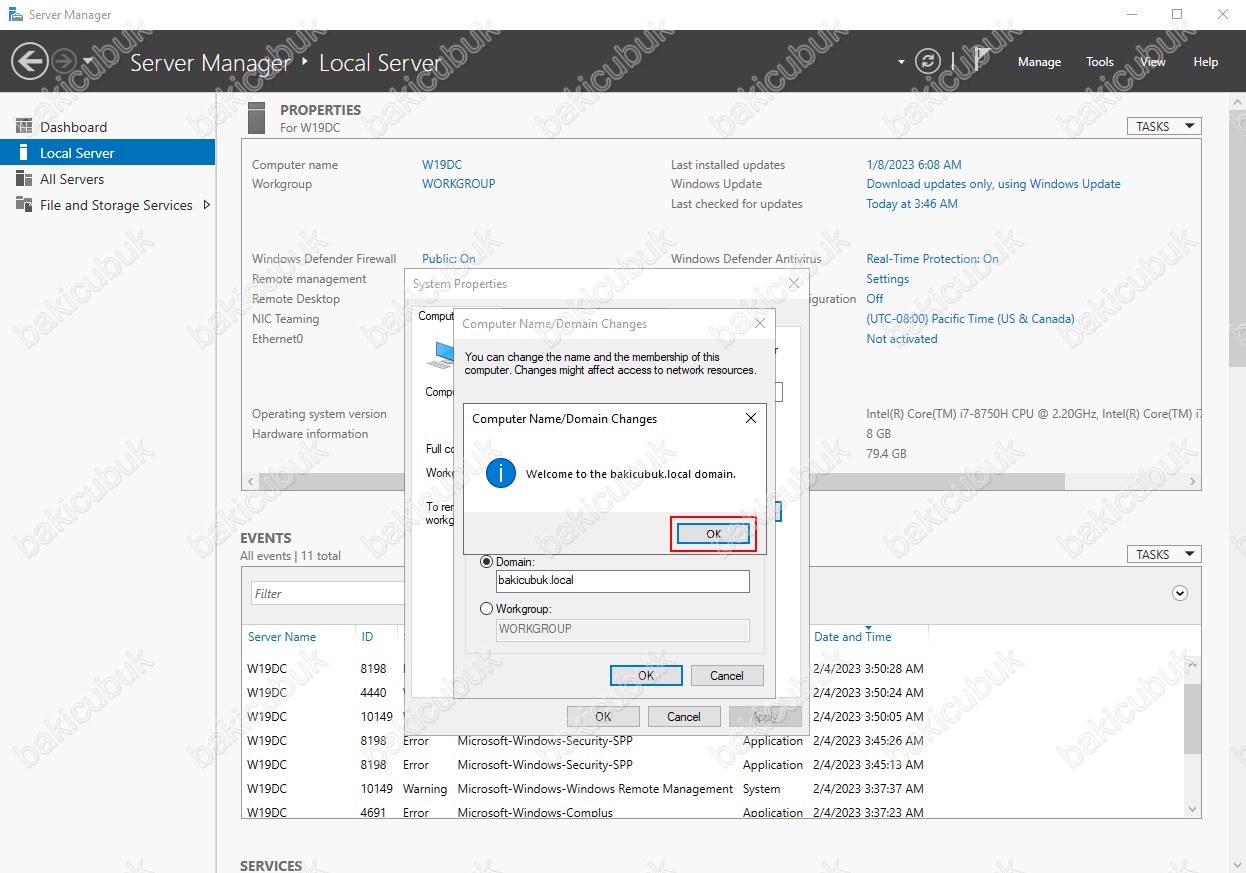Close the Welcome message dialog with X

click(751, 419)
